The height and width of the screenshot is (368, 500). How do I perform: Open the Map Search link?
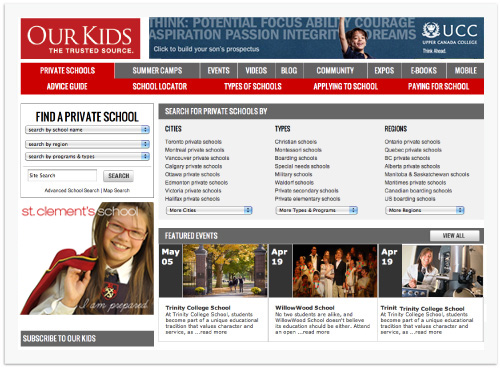pos(116,190)
